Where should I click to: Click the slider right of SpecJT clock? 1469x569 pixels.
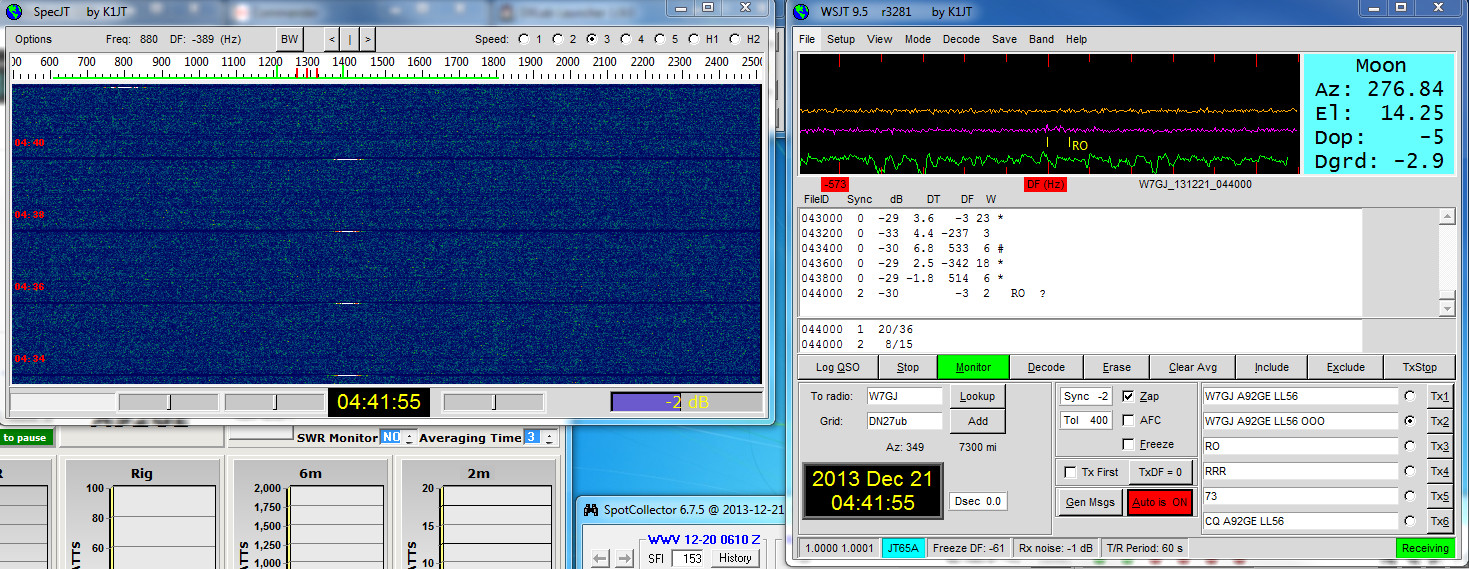pos(493,402)
